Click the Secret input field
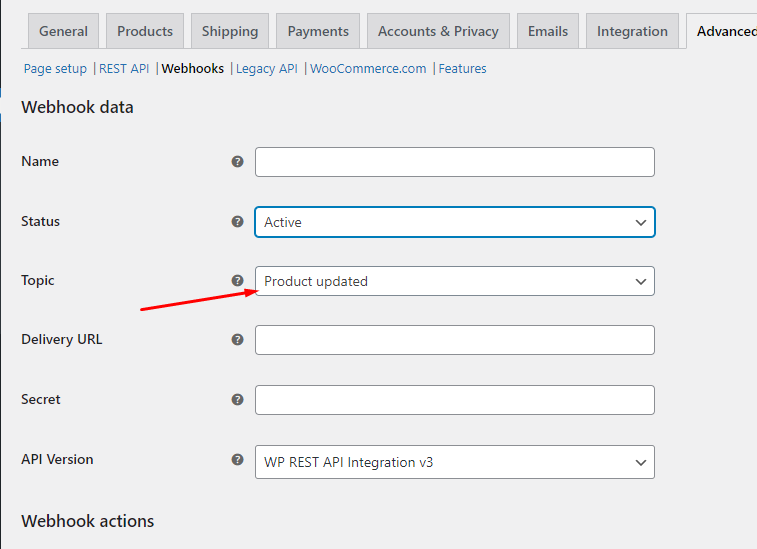 pos(455,400)
